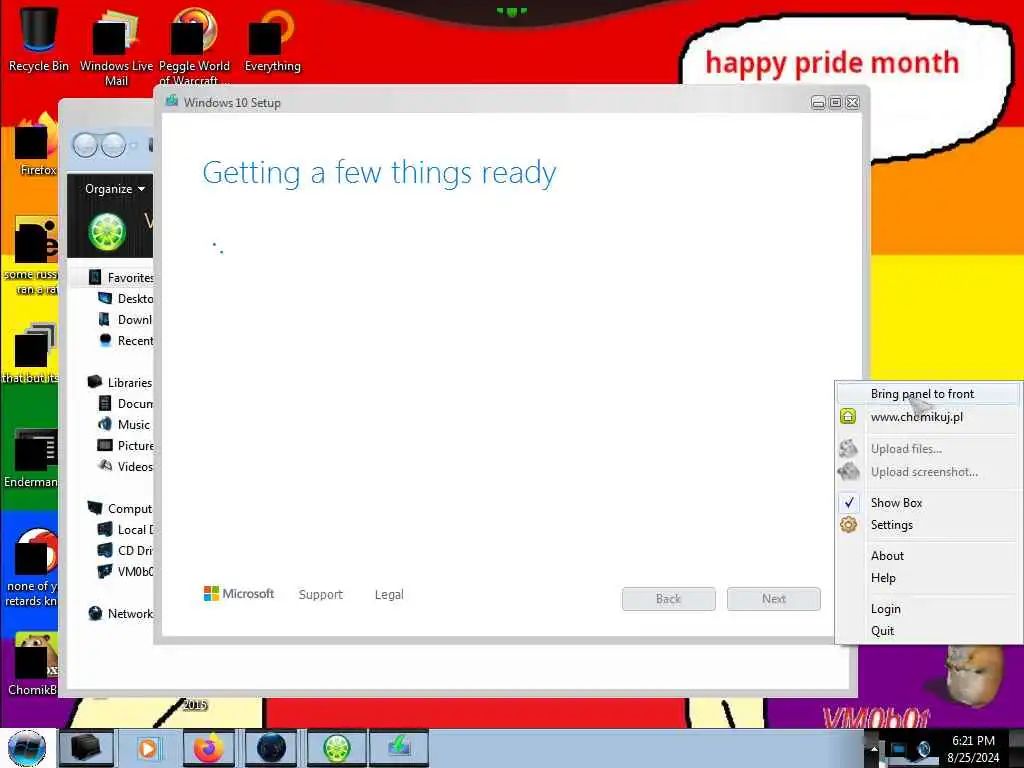Open the Enderman desktop icon
Image resolution: width=1024 pixels, height=768 pixels.
(x=31, y=457)
